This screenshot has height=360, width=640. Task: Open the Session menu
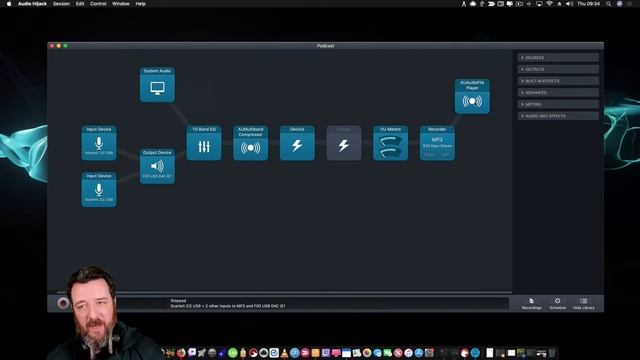click(x=61, y=4)
